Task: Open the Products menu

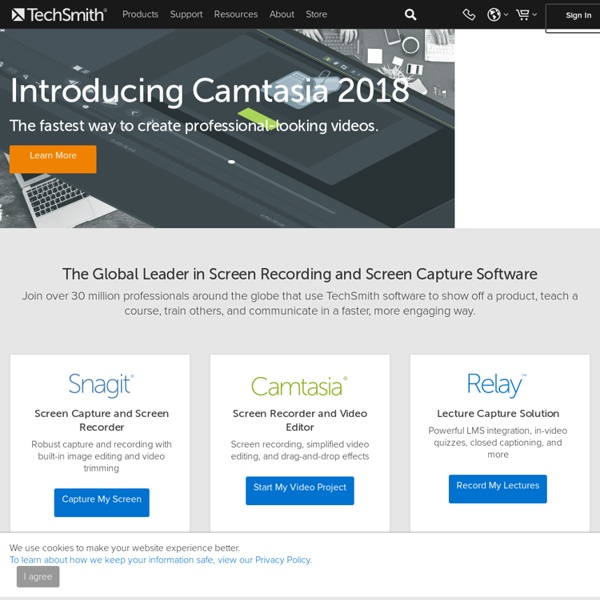Action: pos(140,14)
